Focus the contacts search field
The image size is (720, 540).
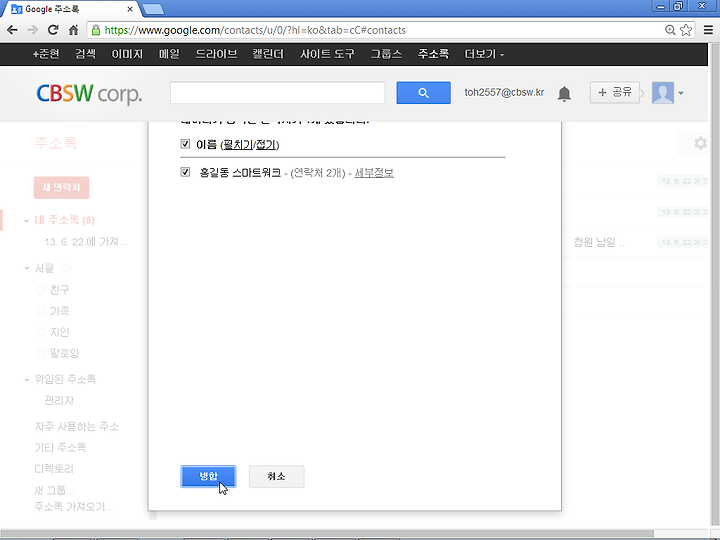point(277,93)
